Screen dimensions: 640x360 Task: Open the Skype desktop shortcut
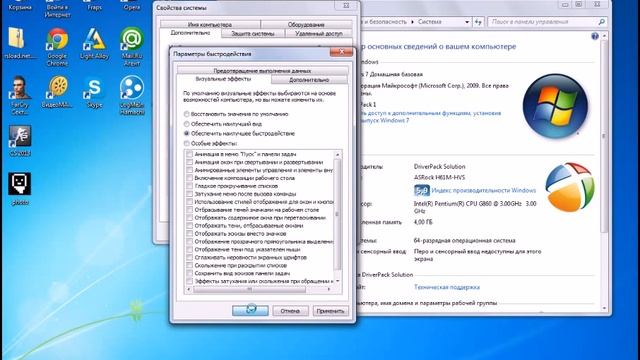coord(94,92)
